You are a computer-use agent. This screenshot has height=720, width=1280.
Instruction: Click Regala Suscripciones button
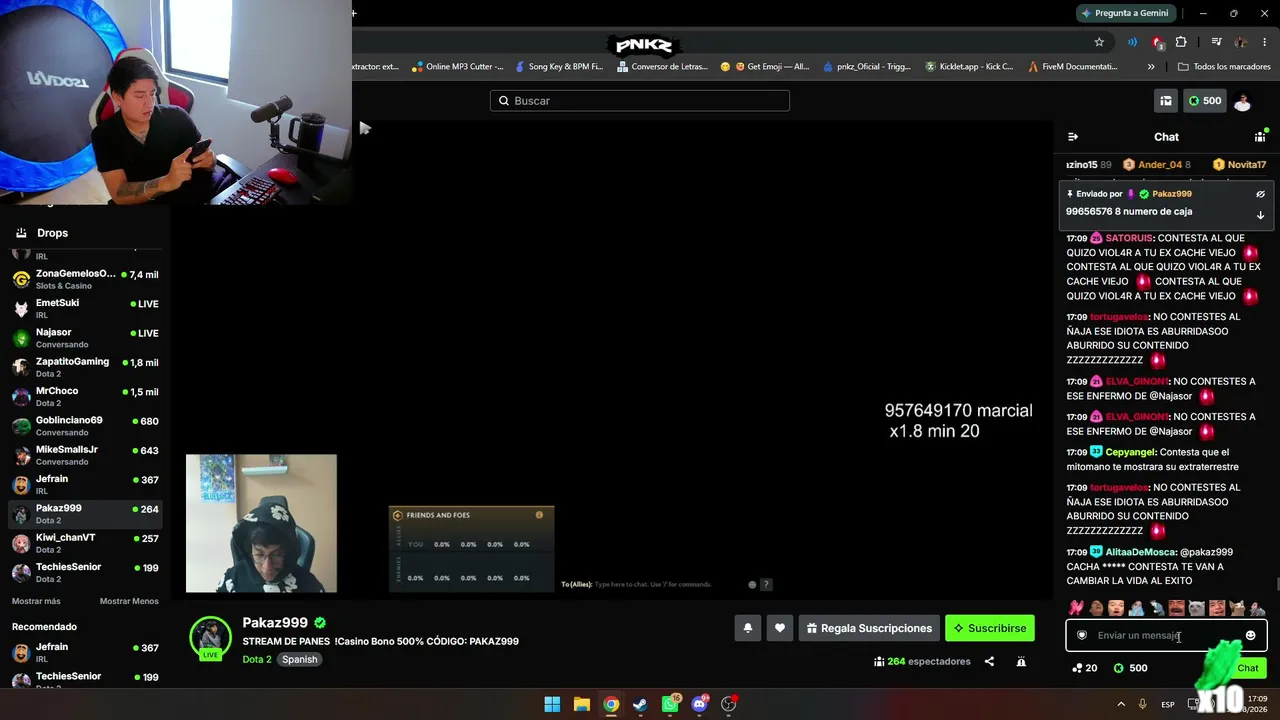point(869,628)
